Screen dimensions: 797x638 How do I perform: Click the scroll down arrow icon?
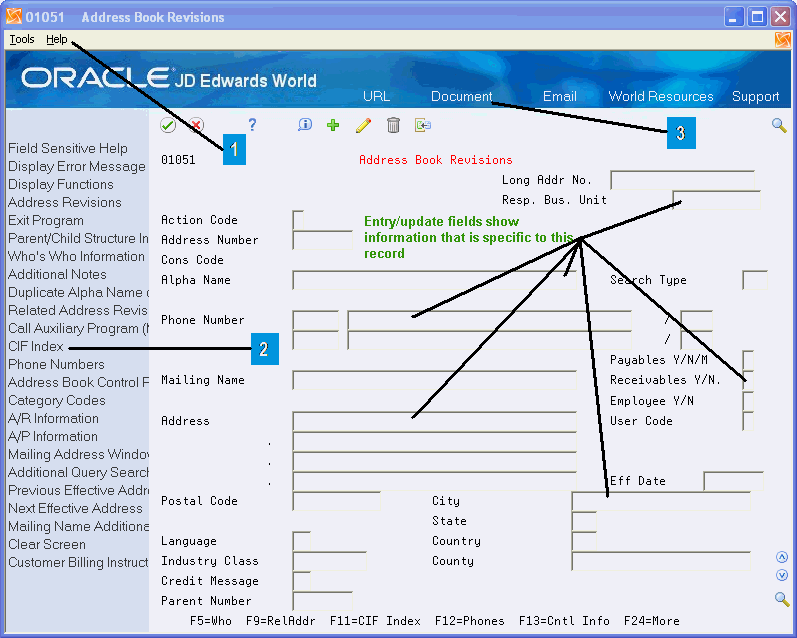tap(782, 575)
